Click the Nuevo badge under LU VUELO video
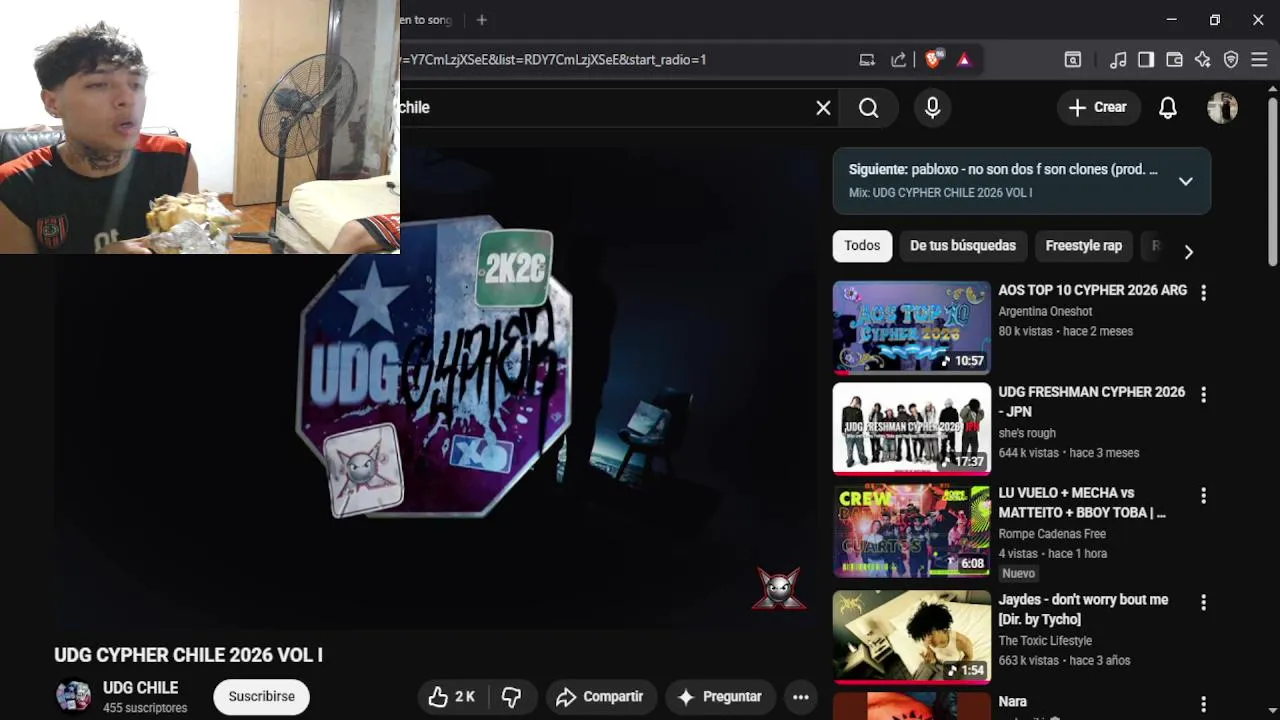 tap(1018, 573)
